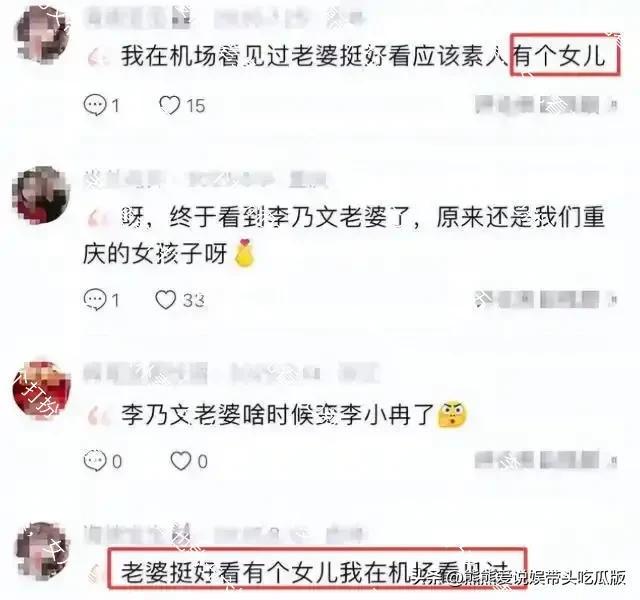The width and height of the screenshot is (640, 600).
Task: Click quote mark icon before 李乃文老婆啥时候 comment
Action: point(99,416)
